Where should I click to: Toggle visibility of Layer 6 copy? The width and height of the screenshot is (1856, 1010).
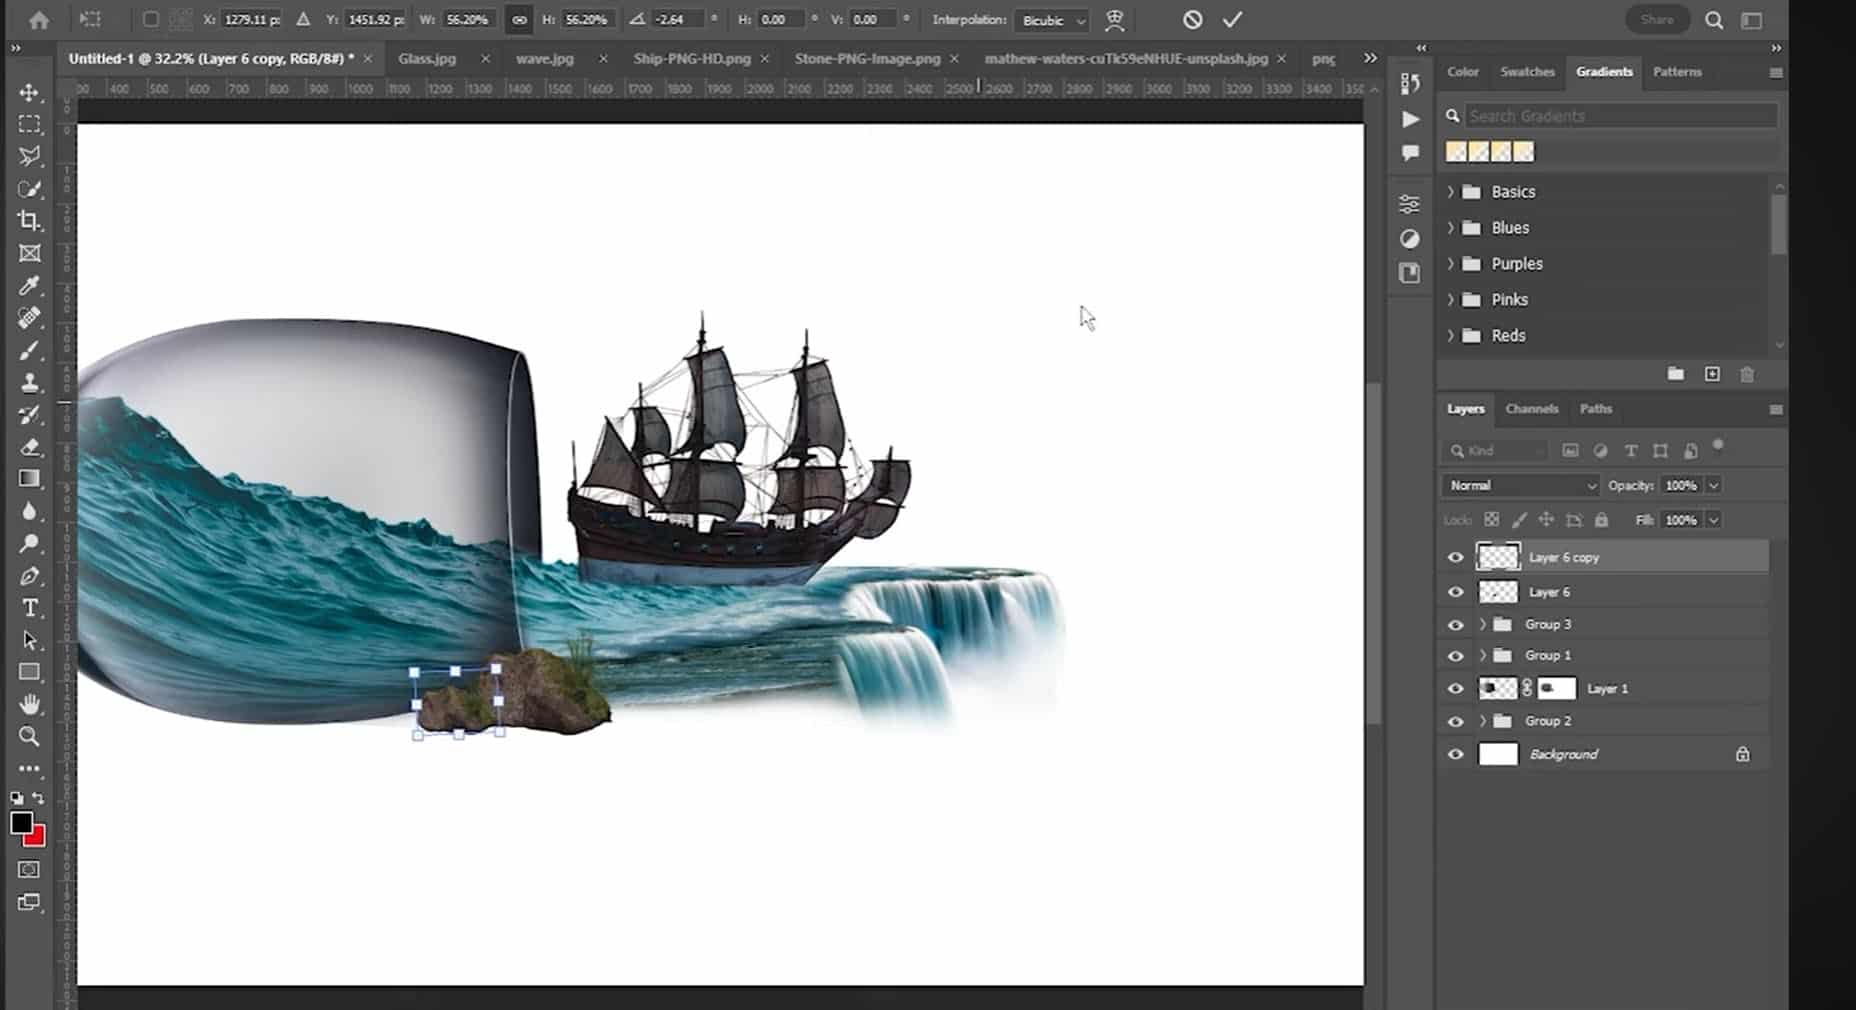[1455, 558]
